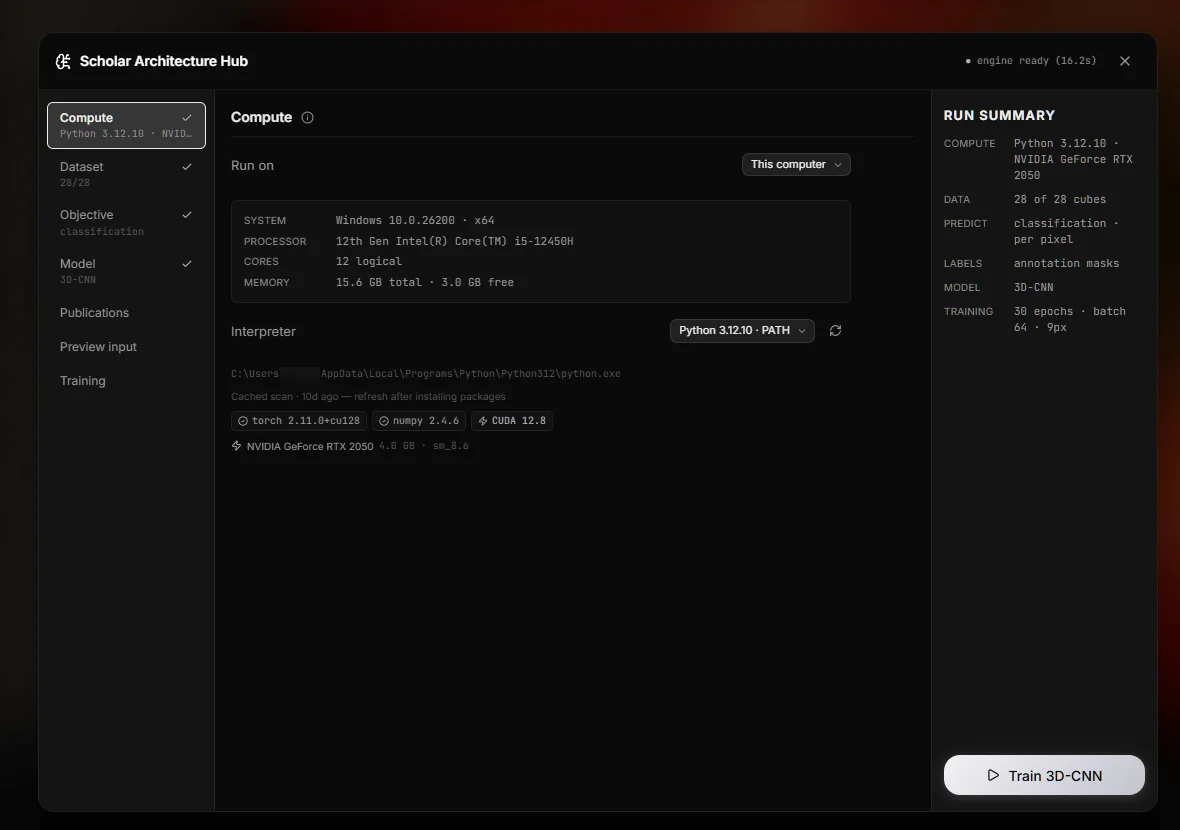
Task: Click the lightning icon beside NVIDIA GeForce RTX 2050
Action: (236, 445)
